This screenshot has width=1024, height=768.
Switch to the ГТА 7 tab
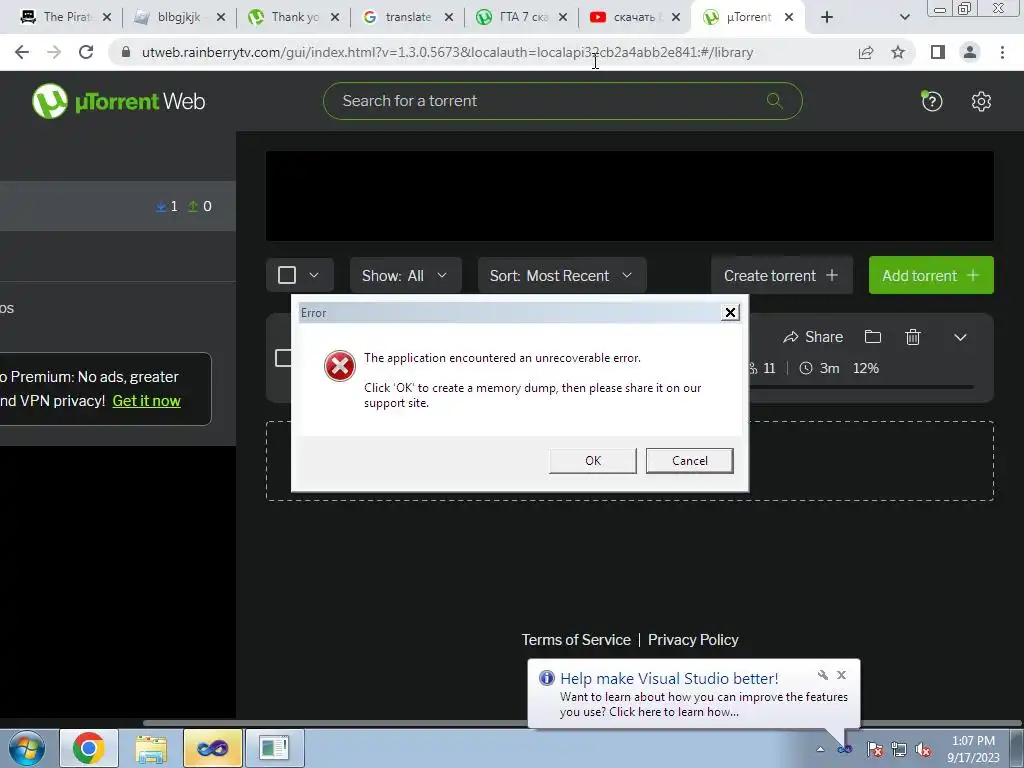[x=521, y=18]
